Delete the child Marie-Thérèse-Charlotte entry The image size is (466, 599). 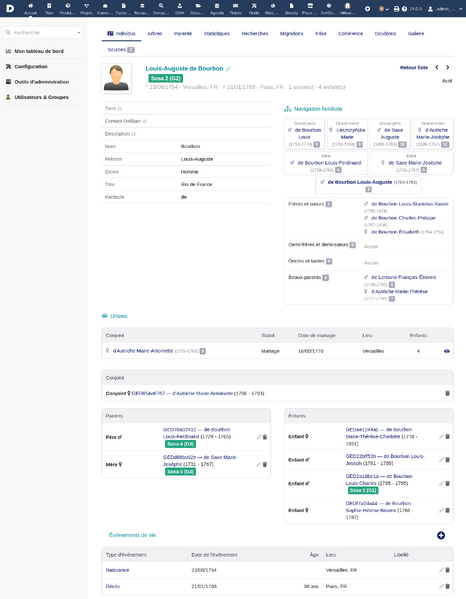click(447, 436)
